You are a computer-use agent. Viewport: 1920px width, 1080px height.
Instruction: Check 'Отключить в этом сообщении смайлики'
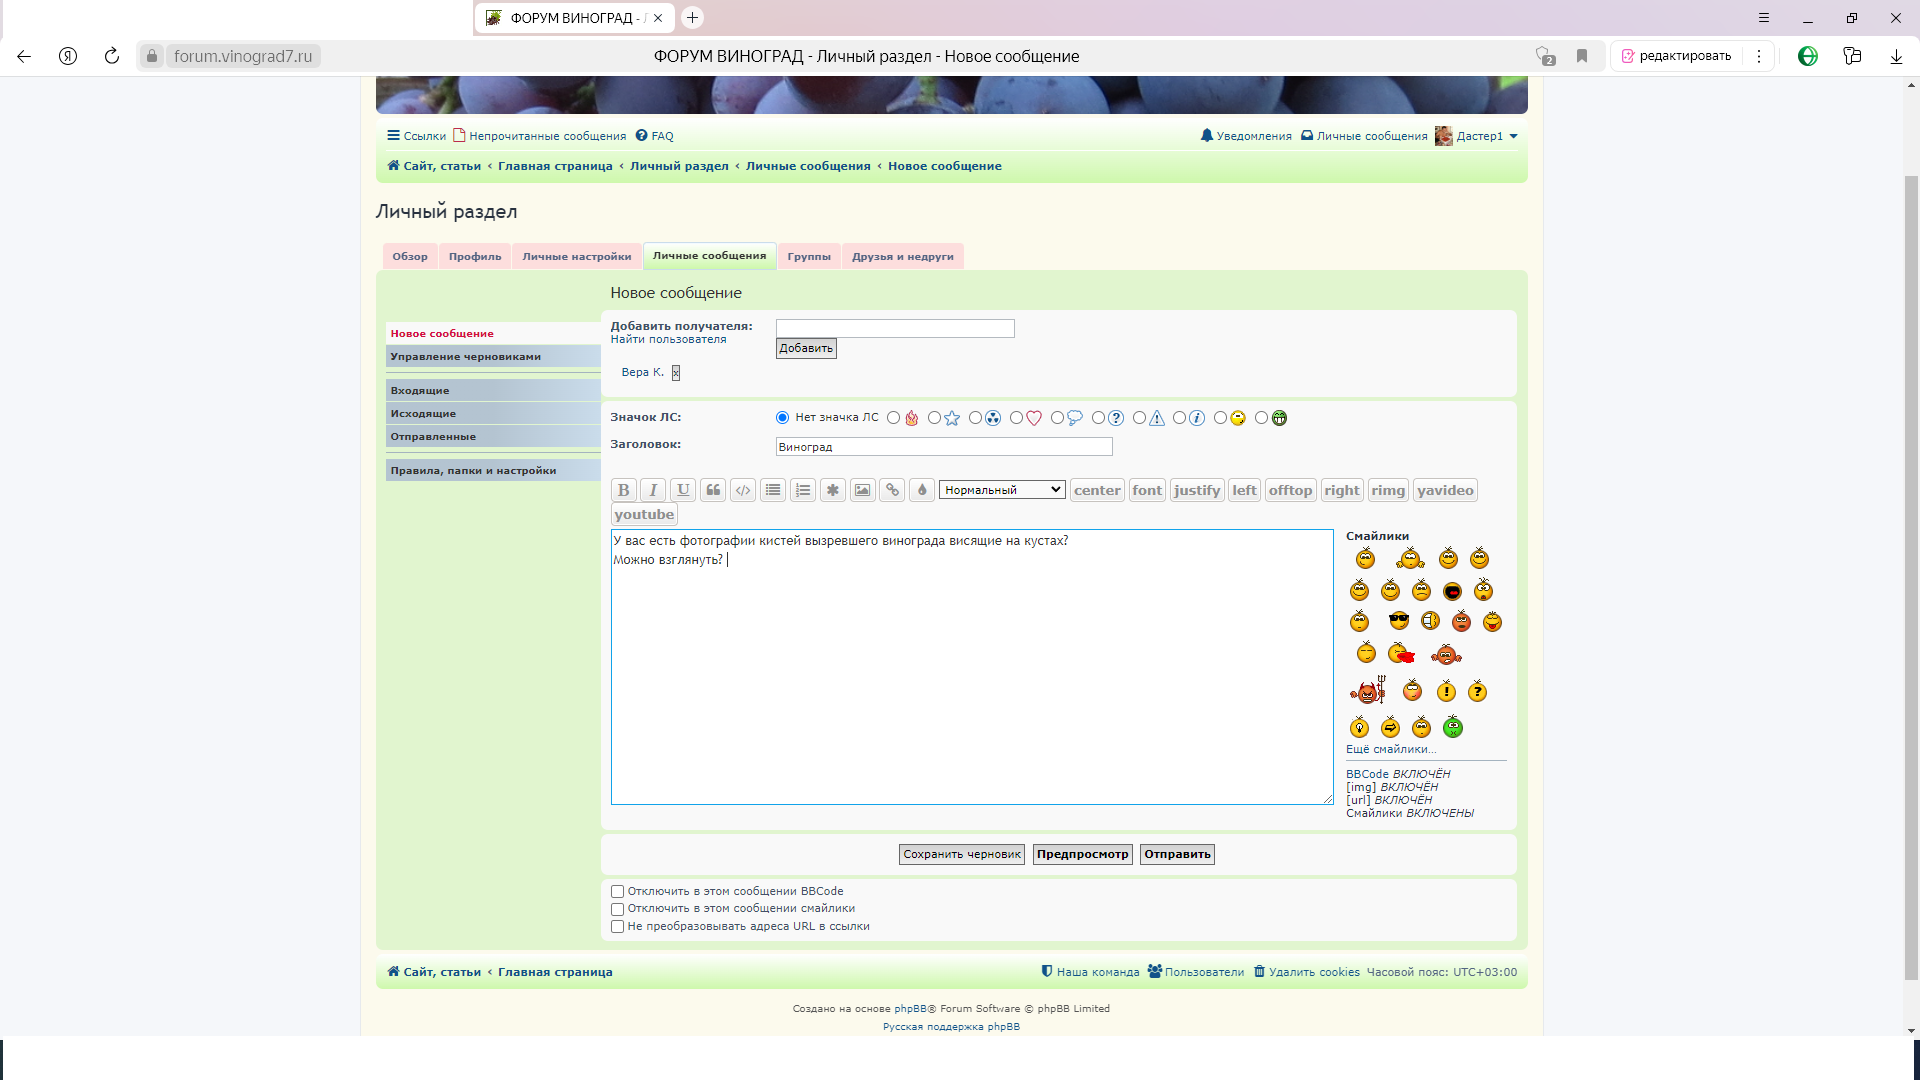pyautogui.click(x=618, y=909)
